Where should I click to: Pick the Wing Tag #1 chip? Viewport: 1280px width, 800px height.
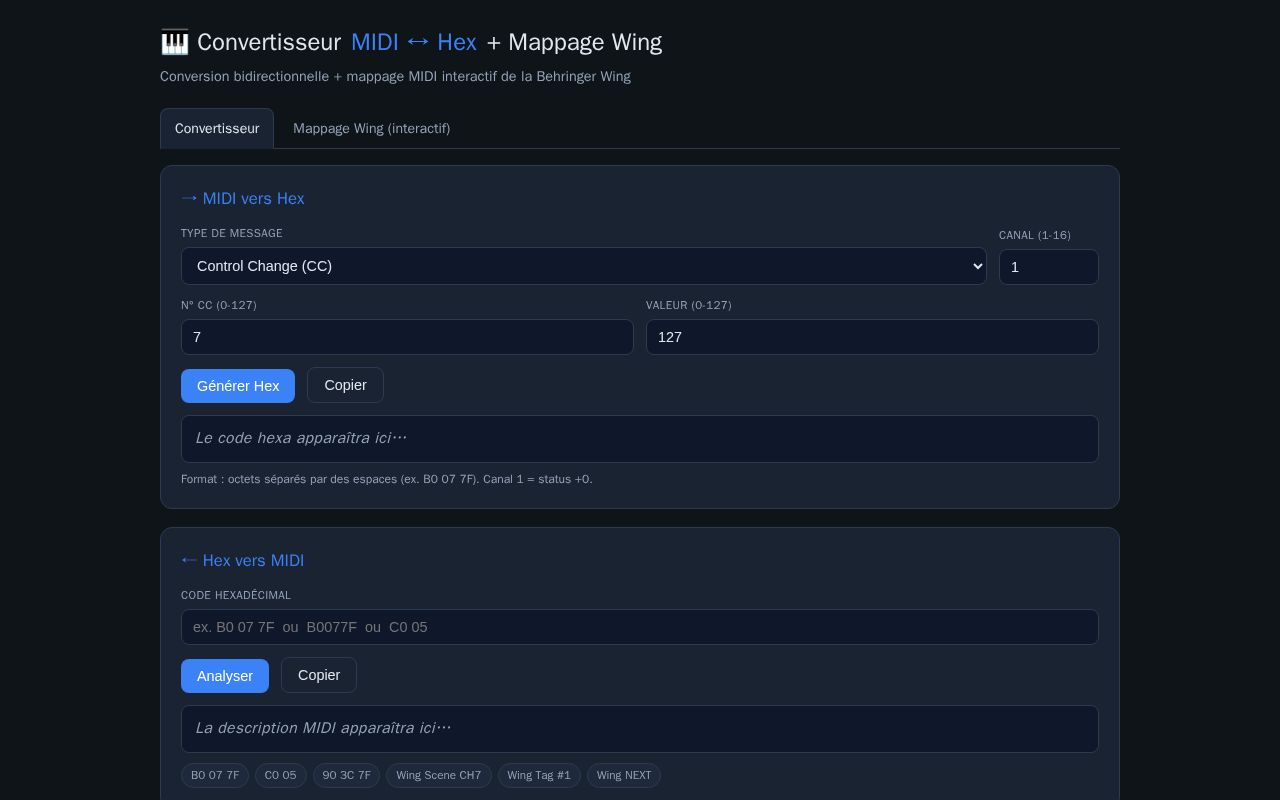[x=539, y=775]
